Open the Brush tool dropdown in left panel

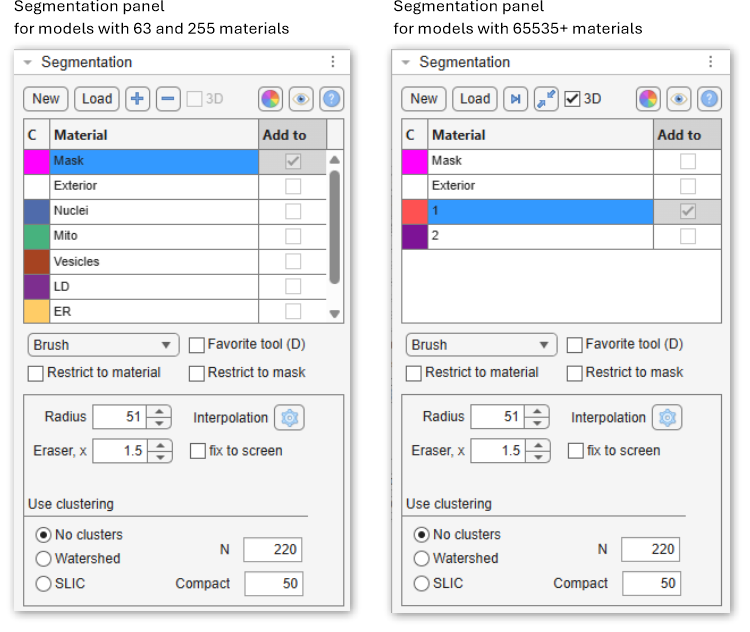[x=103, y=345]
